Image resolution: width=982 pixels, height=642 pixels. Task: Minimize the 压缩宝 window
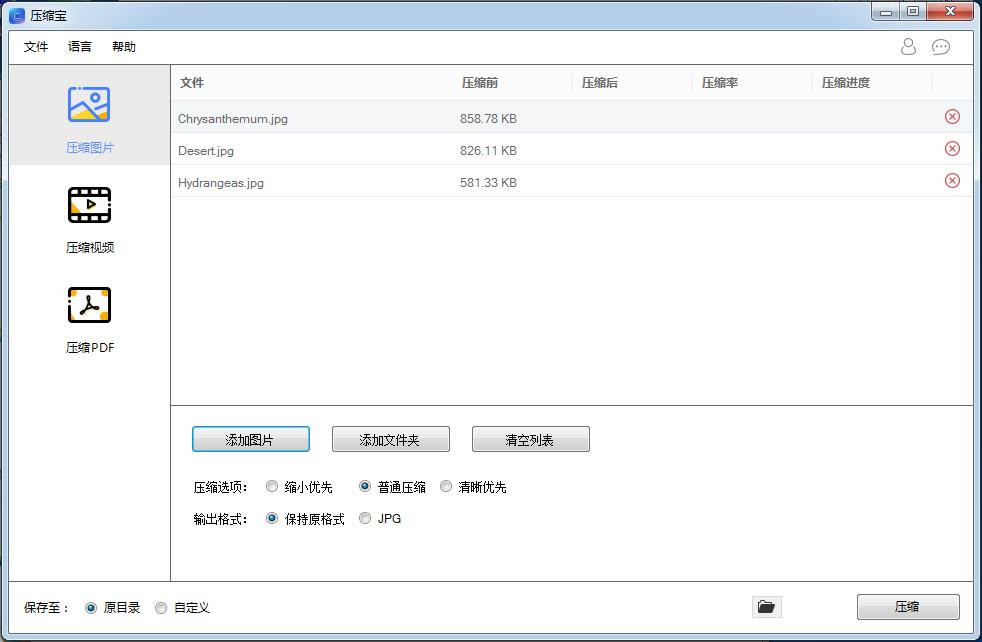pos(886,11)
